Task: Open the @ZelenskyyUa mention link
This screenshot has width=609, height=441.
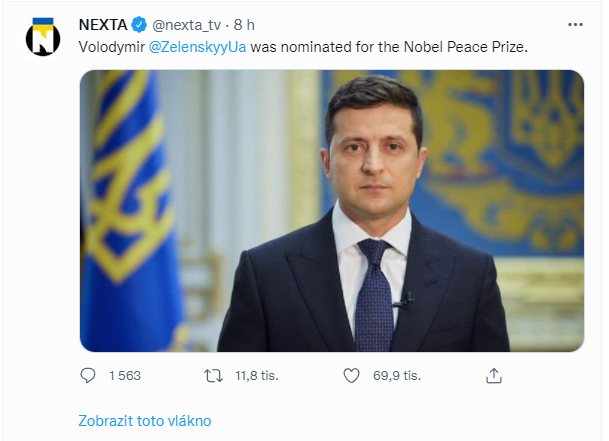Action: click(x=196, y=46)
